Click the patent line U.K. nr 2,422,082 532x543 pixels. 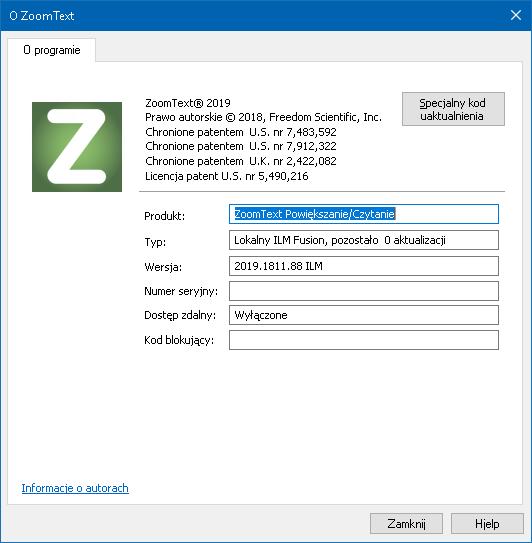coord(241,161)
